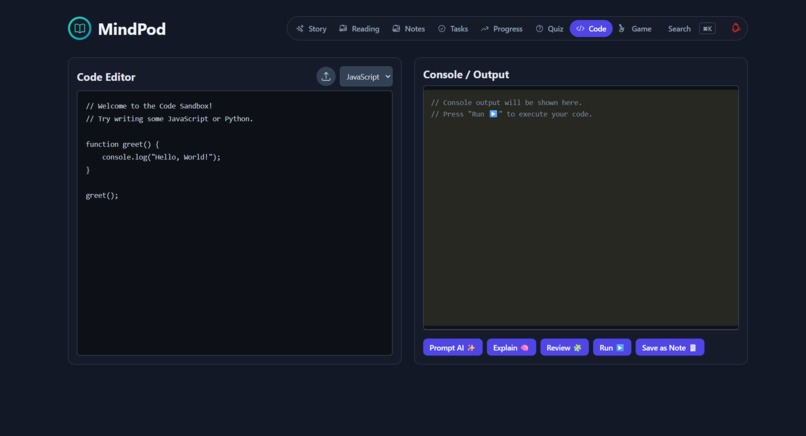View the Progress tab

(x=502, y=29)
